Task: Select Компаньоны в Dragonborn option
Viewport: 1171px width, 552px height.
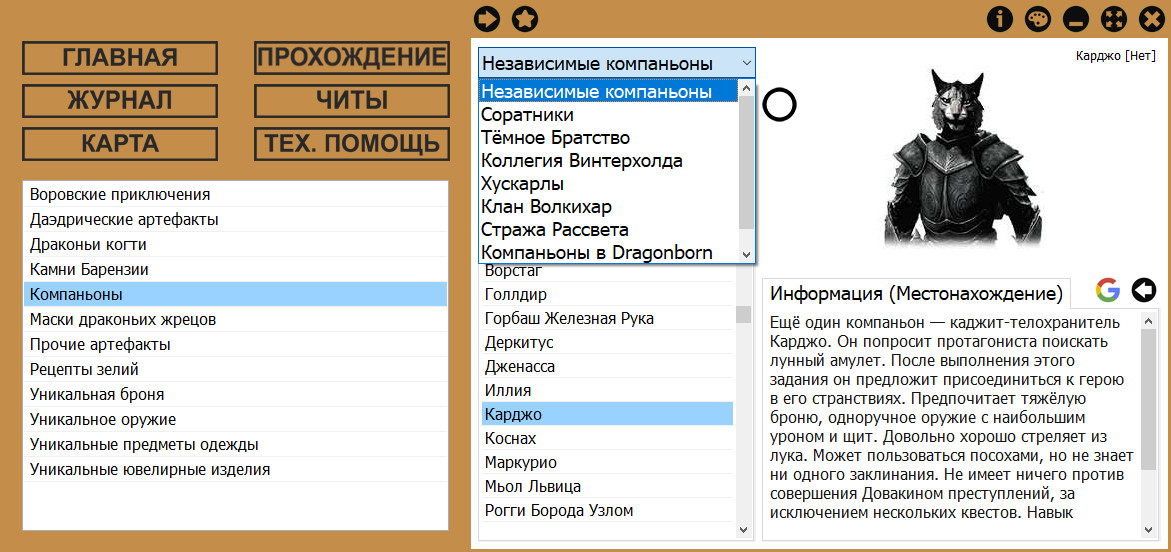Action: [x=608, y=252]
